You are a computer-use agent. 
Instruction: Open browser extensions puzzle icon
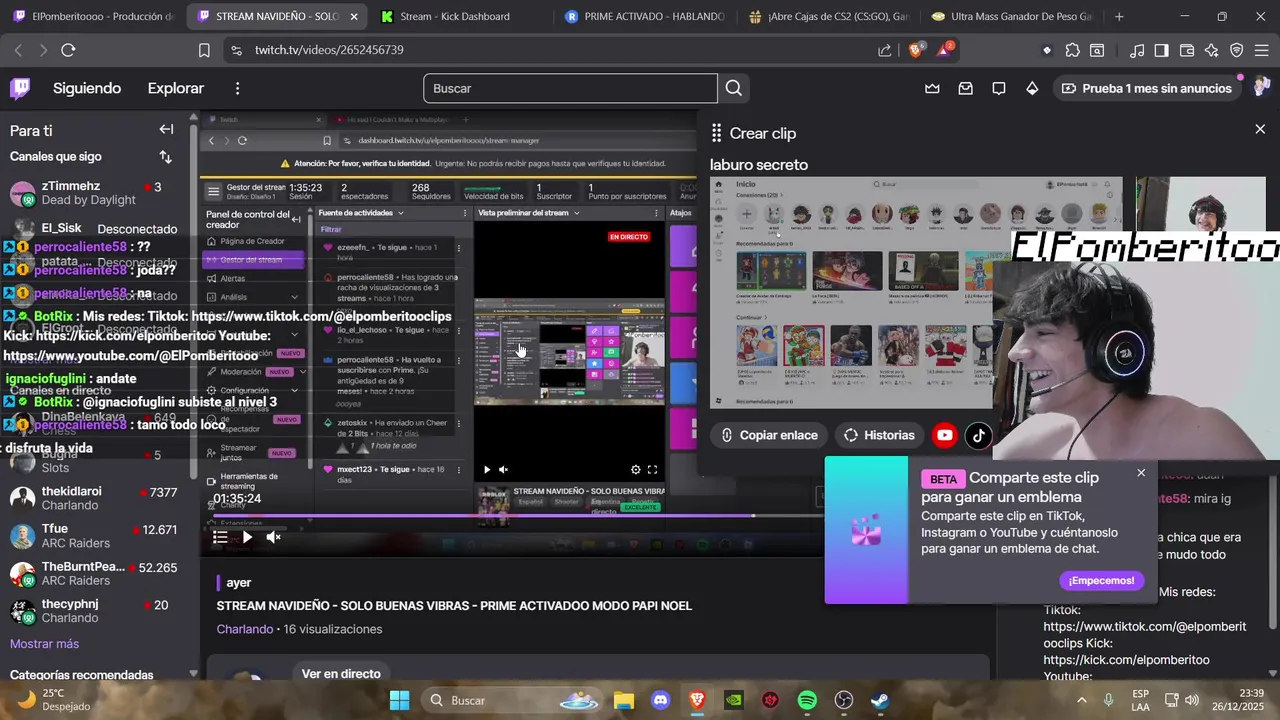(x=1072, y=50)
